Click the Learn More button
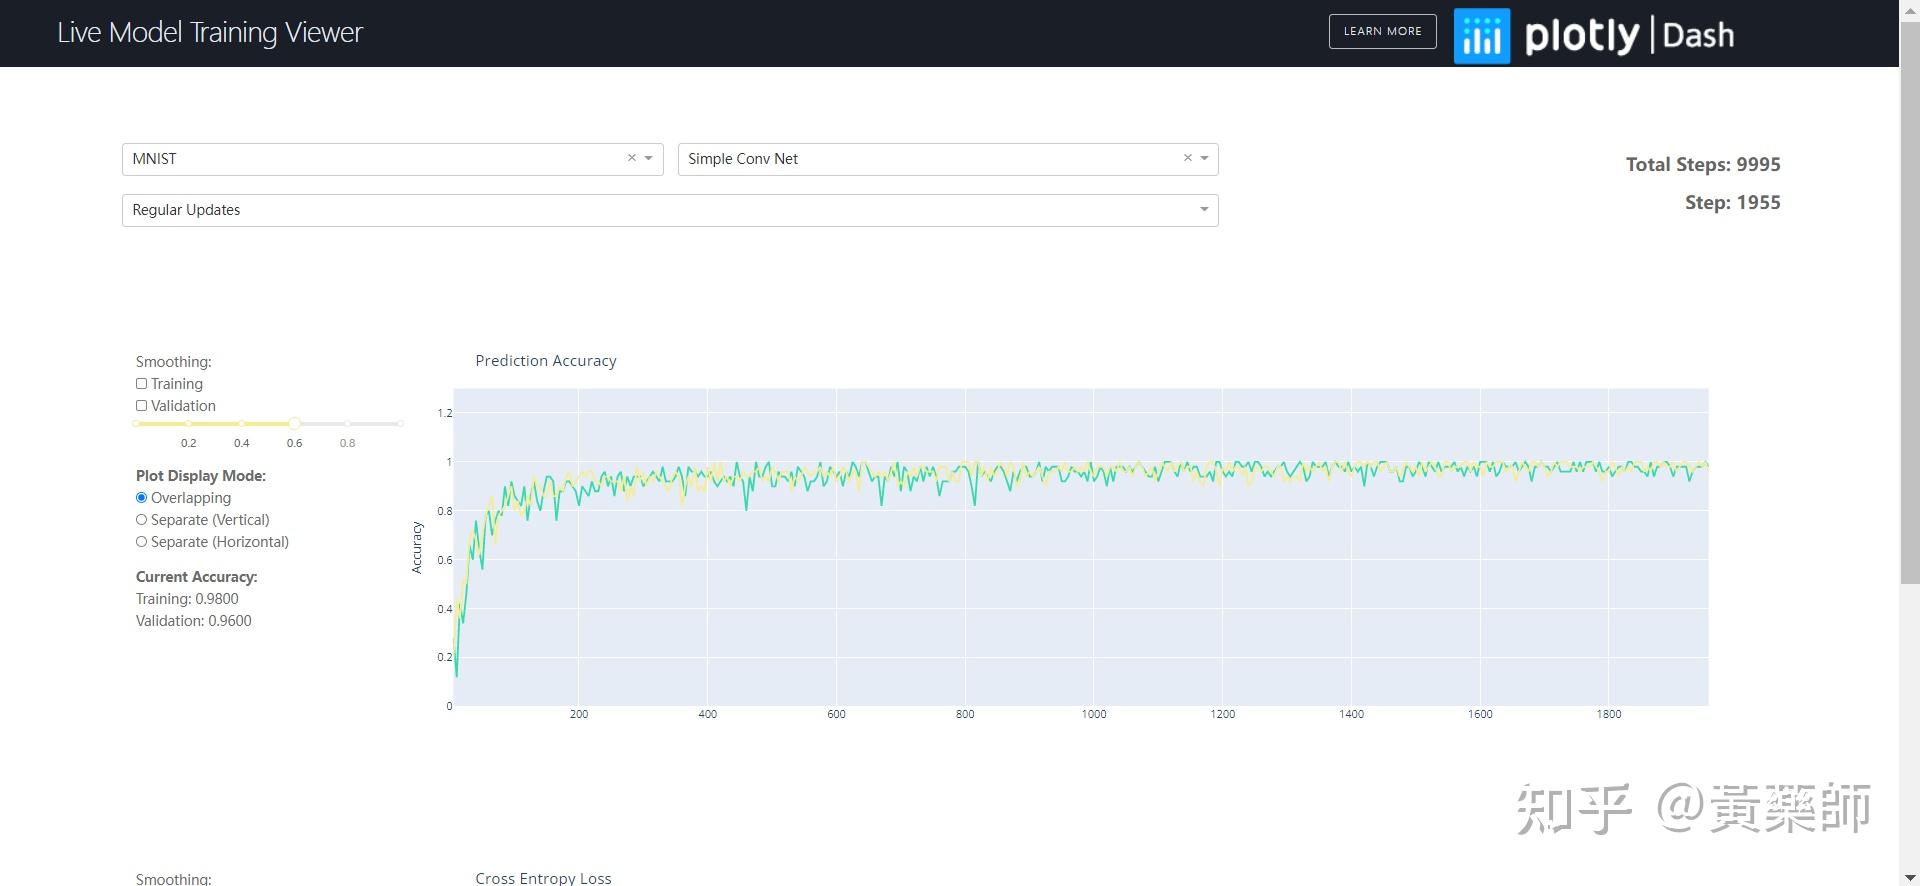This screenshot has width=1920, height=886. (x=1382, y=31)
